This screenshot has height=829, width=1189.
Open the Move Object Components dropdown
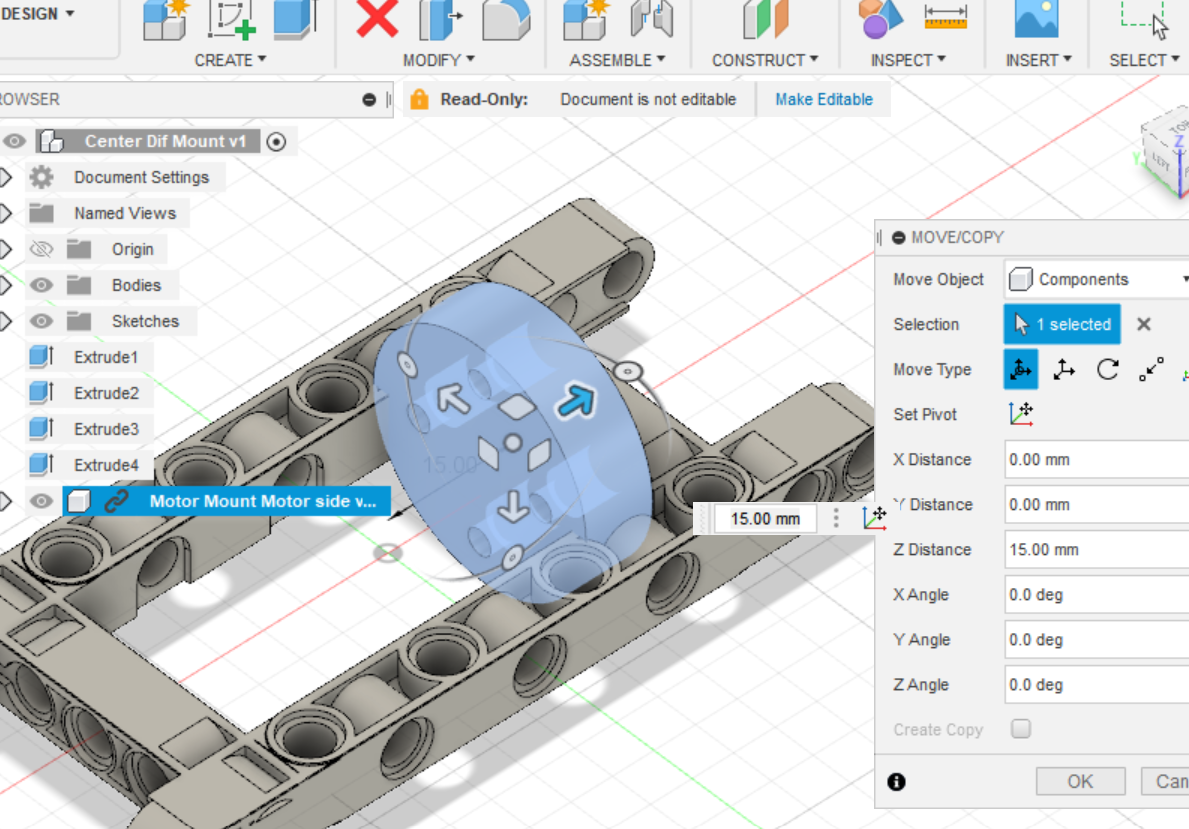pos(1096,279)
